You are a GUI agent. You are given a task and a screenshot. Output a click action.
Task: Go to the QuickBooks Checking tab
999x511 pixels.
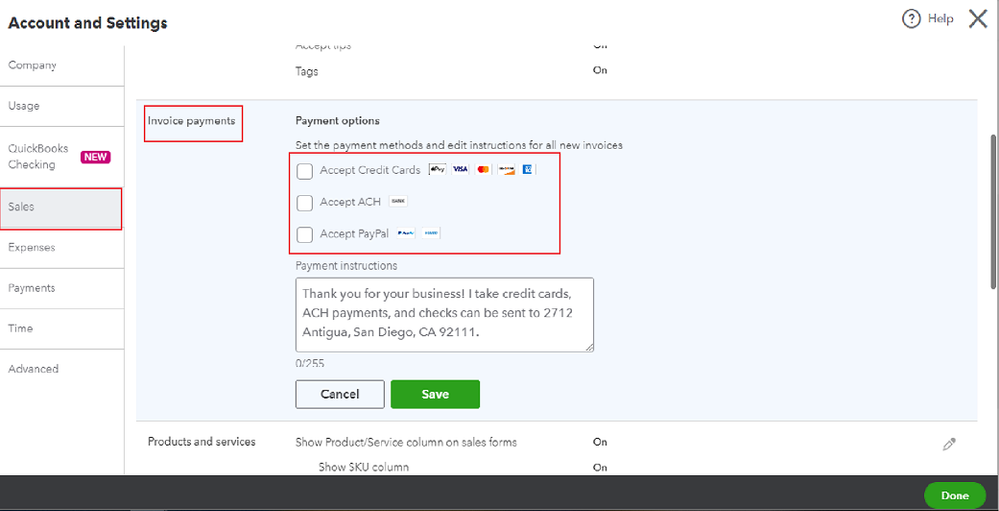click(39, 157)
